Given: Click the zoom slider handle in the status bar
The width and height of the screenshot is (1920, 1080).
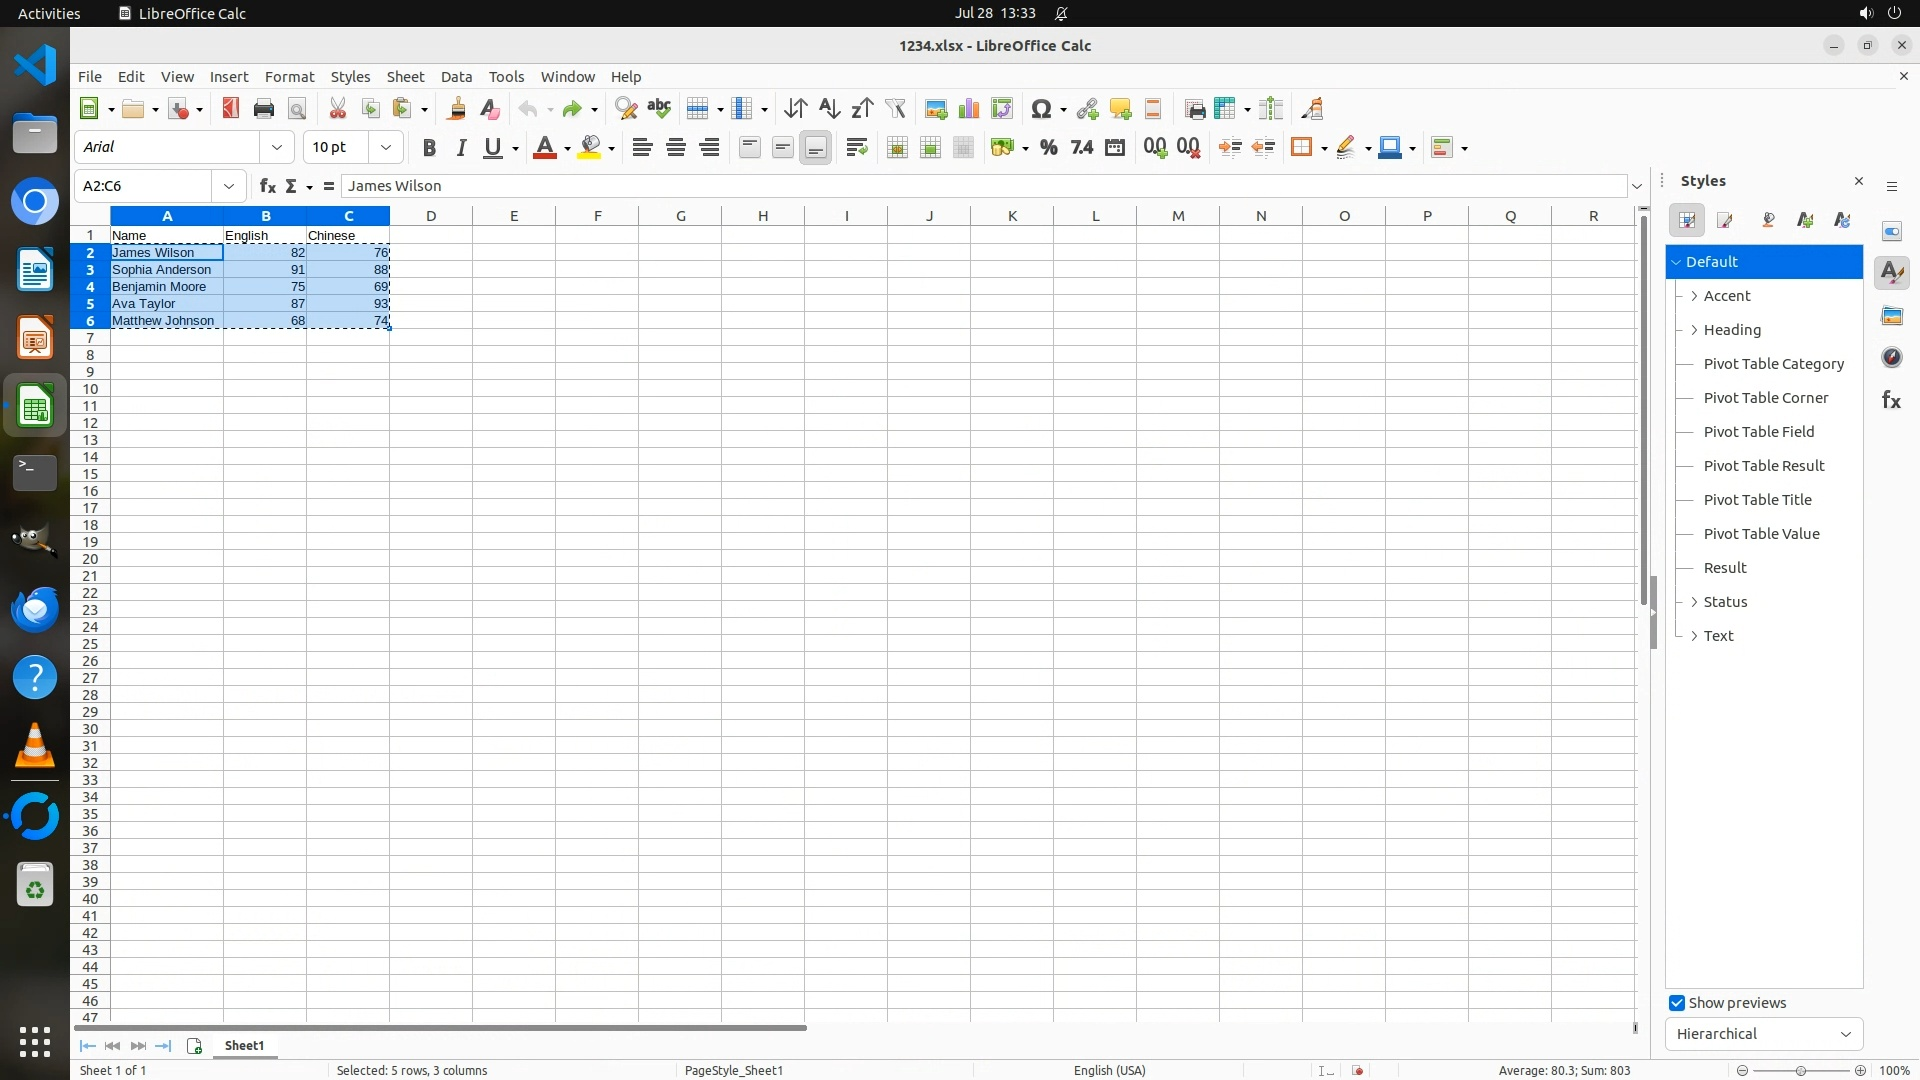Looking at the screenshot, I should point(1800,1071).
